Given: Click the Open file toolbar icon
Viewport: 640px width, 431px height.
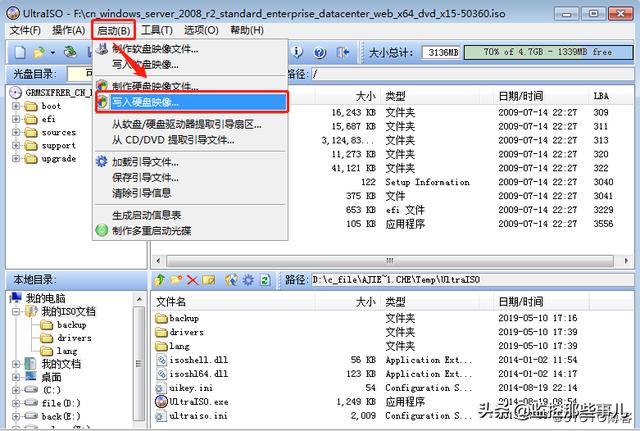Looking at the screenshot, I should [x=39, y=52].
